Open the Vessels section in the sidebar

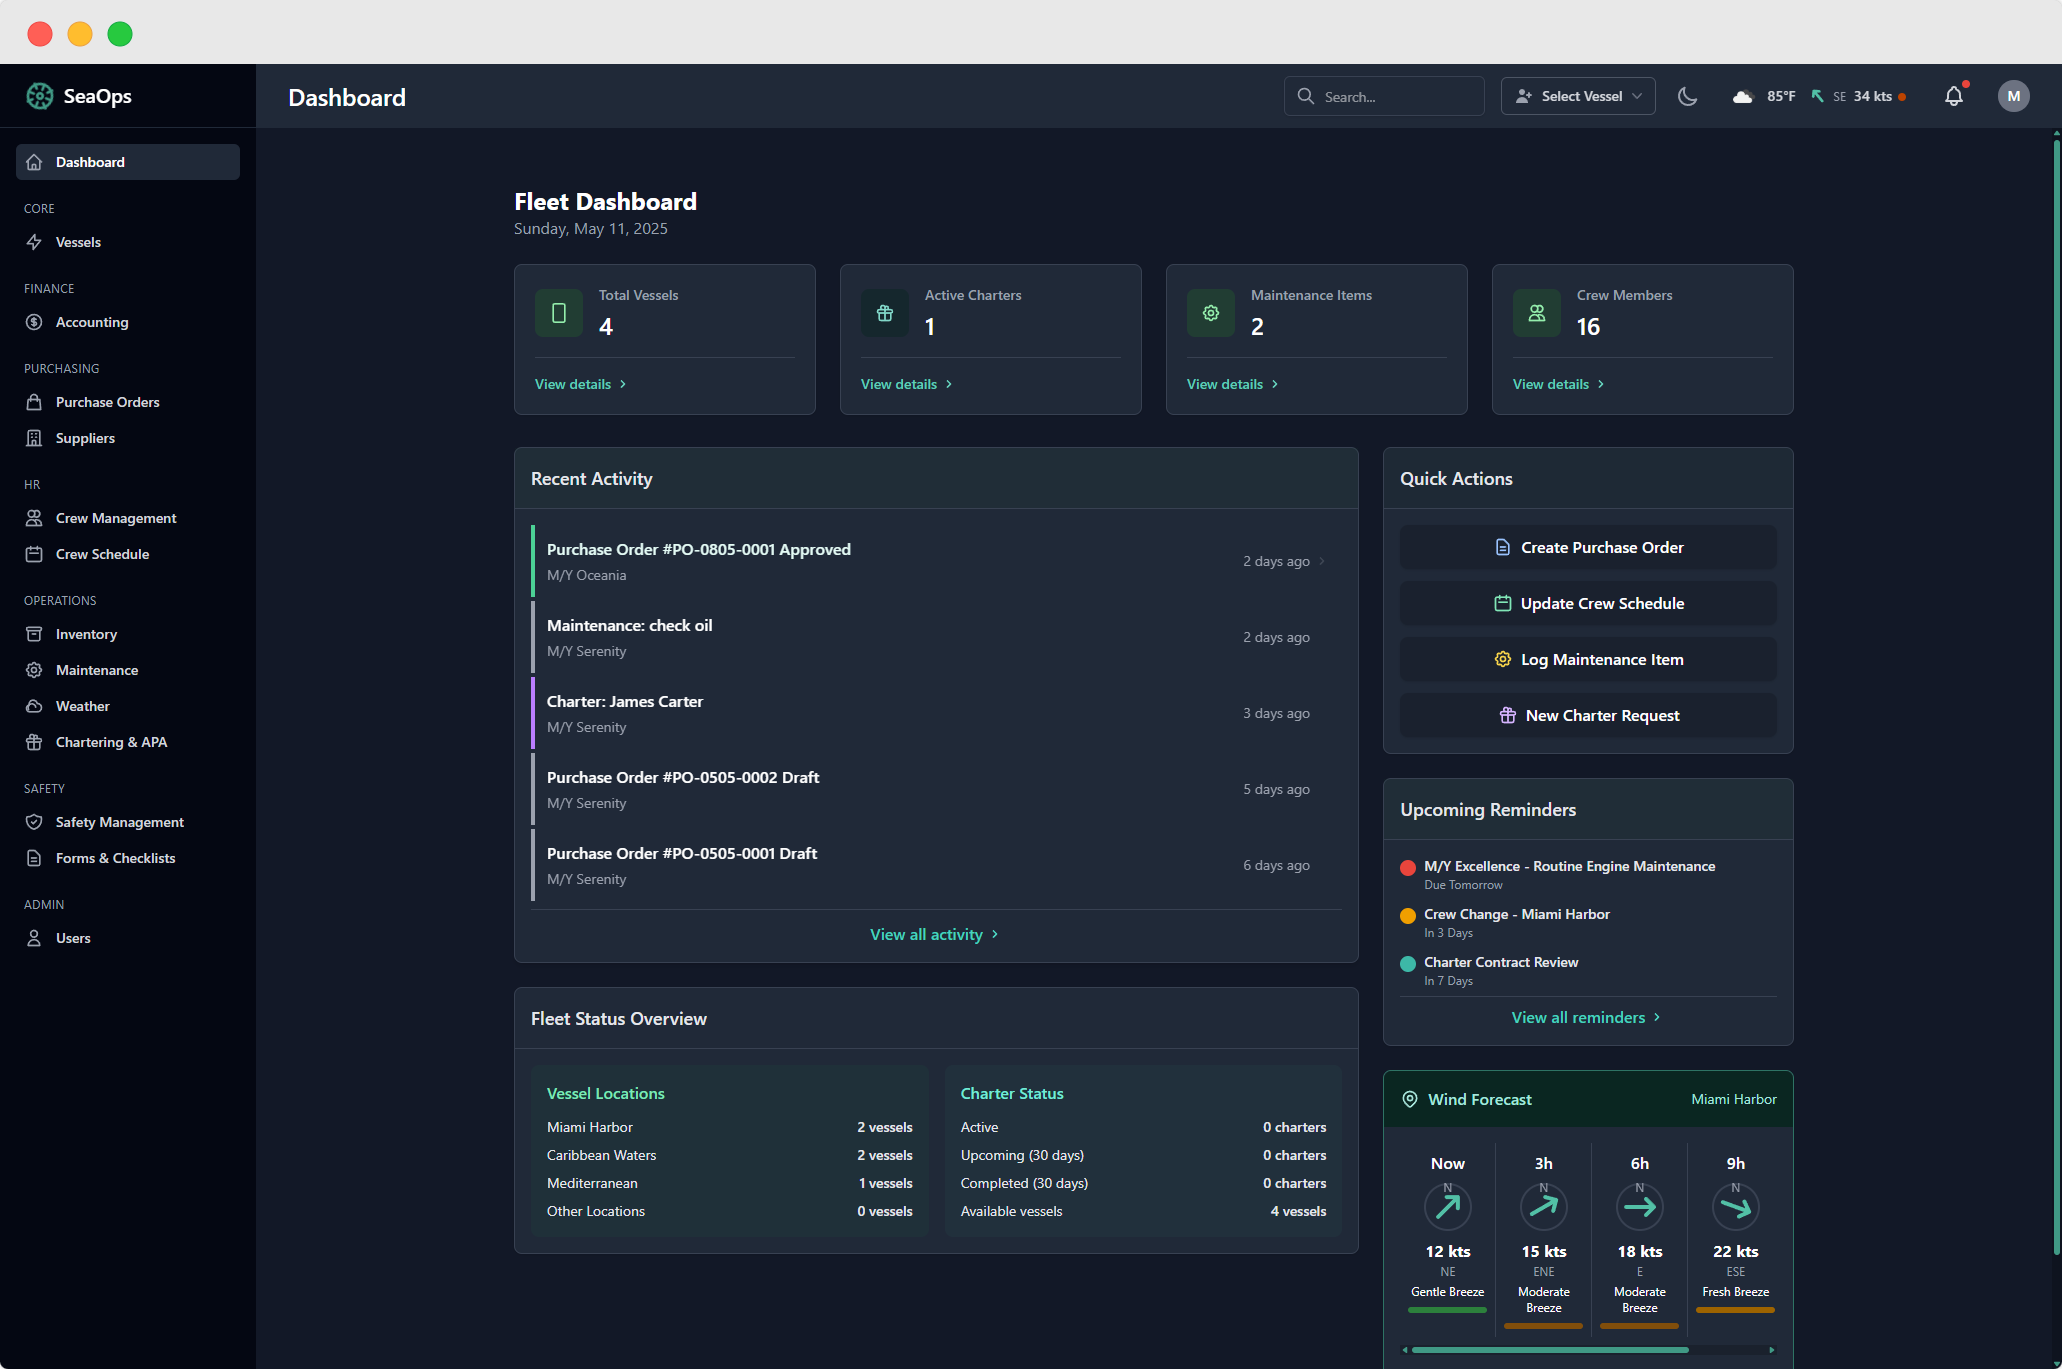78,242
